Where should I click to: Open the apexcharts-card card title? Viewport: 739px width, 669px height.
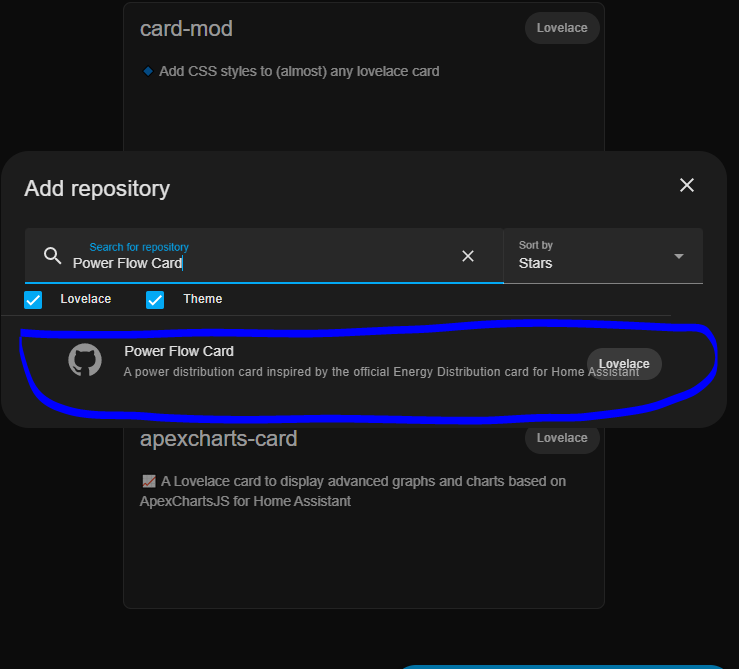pos(219,439)
